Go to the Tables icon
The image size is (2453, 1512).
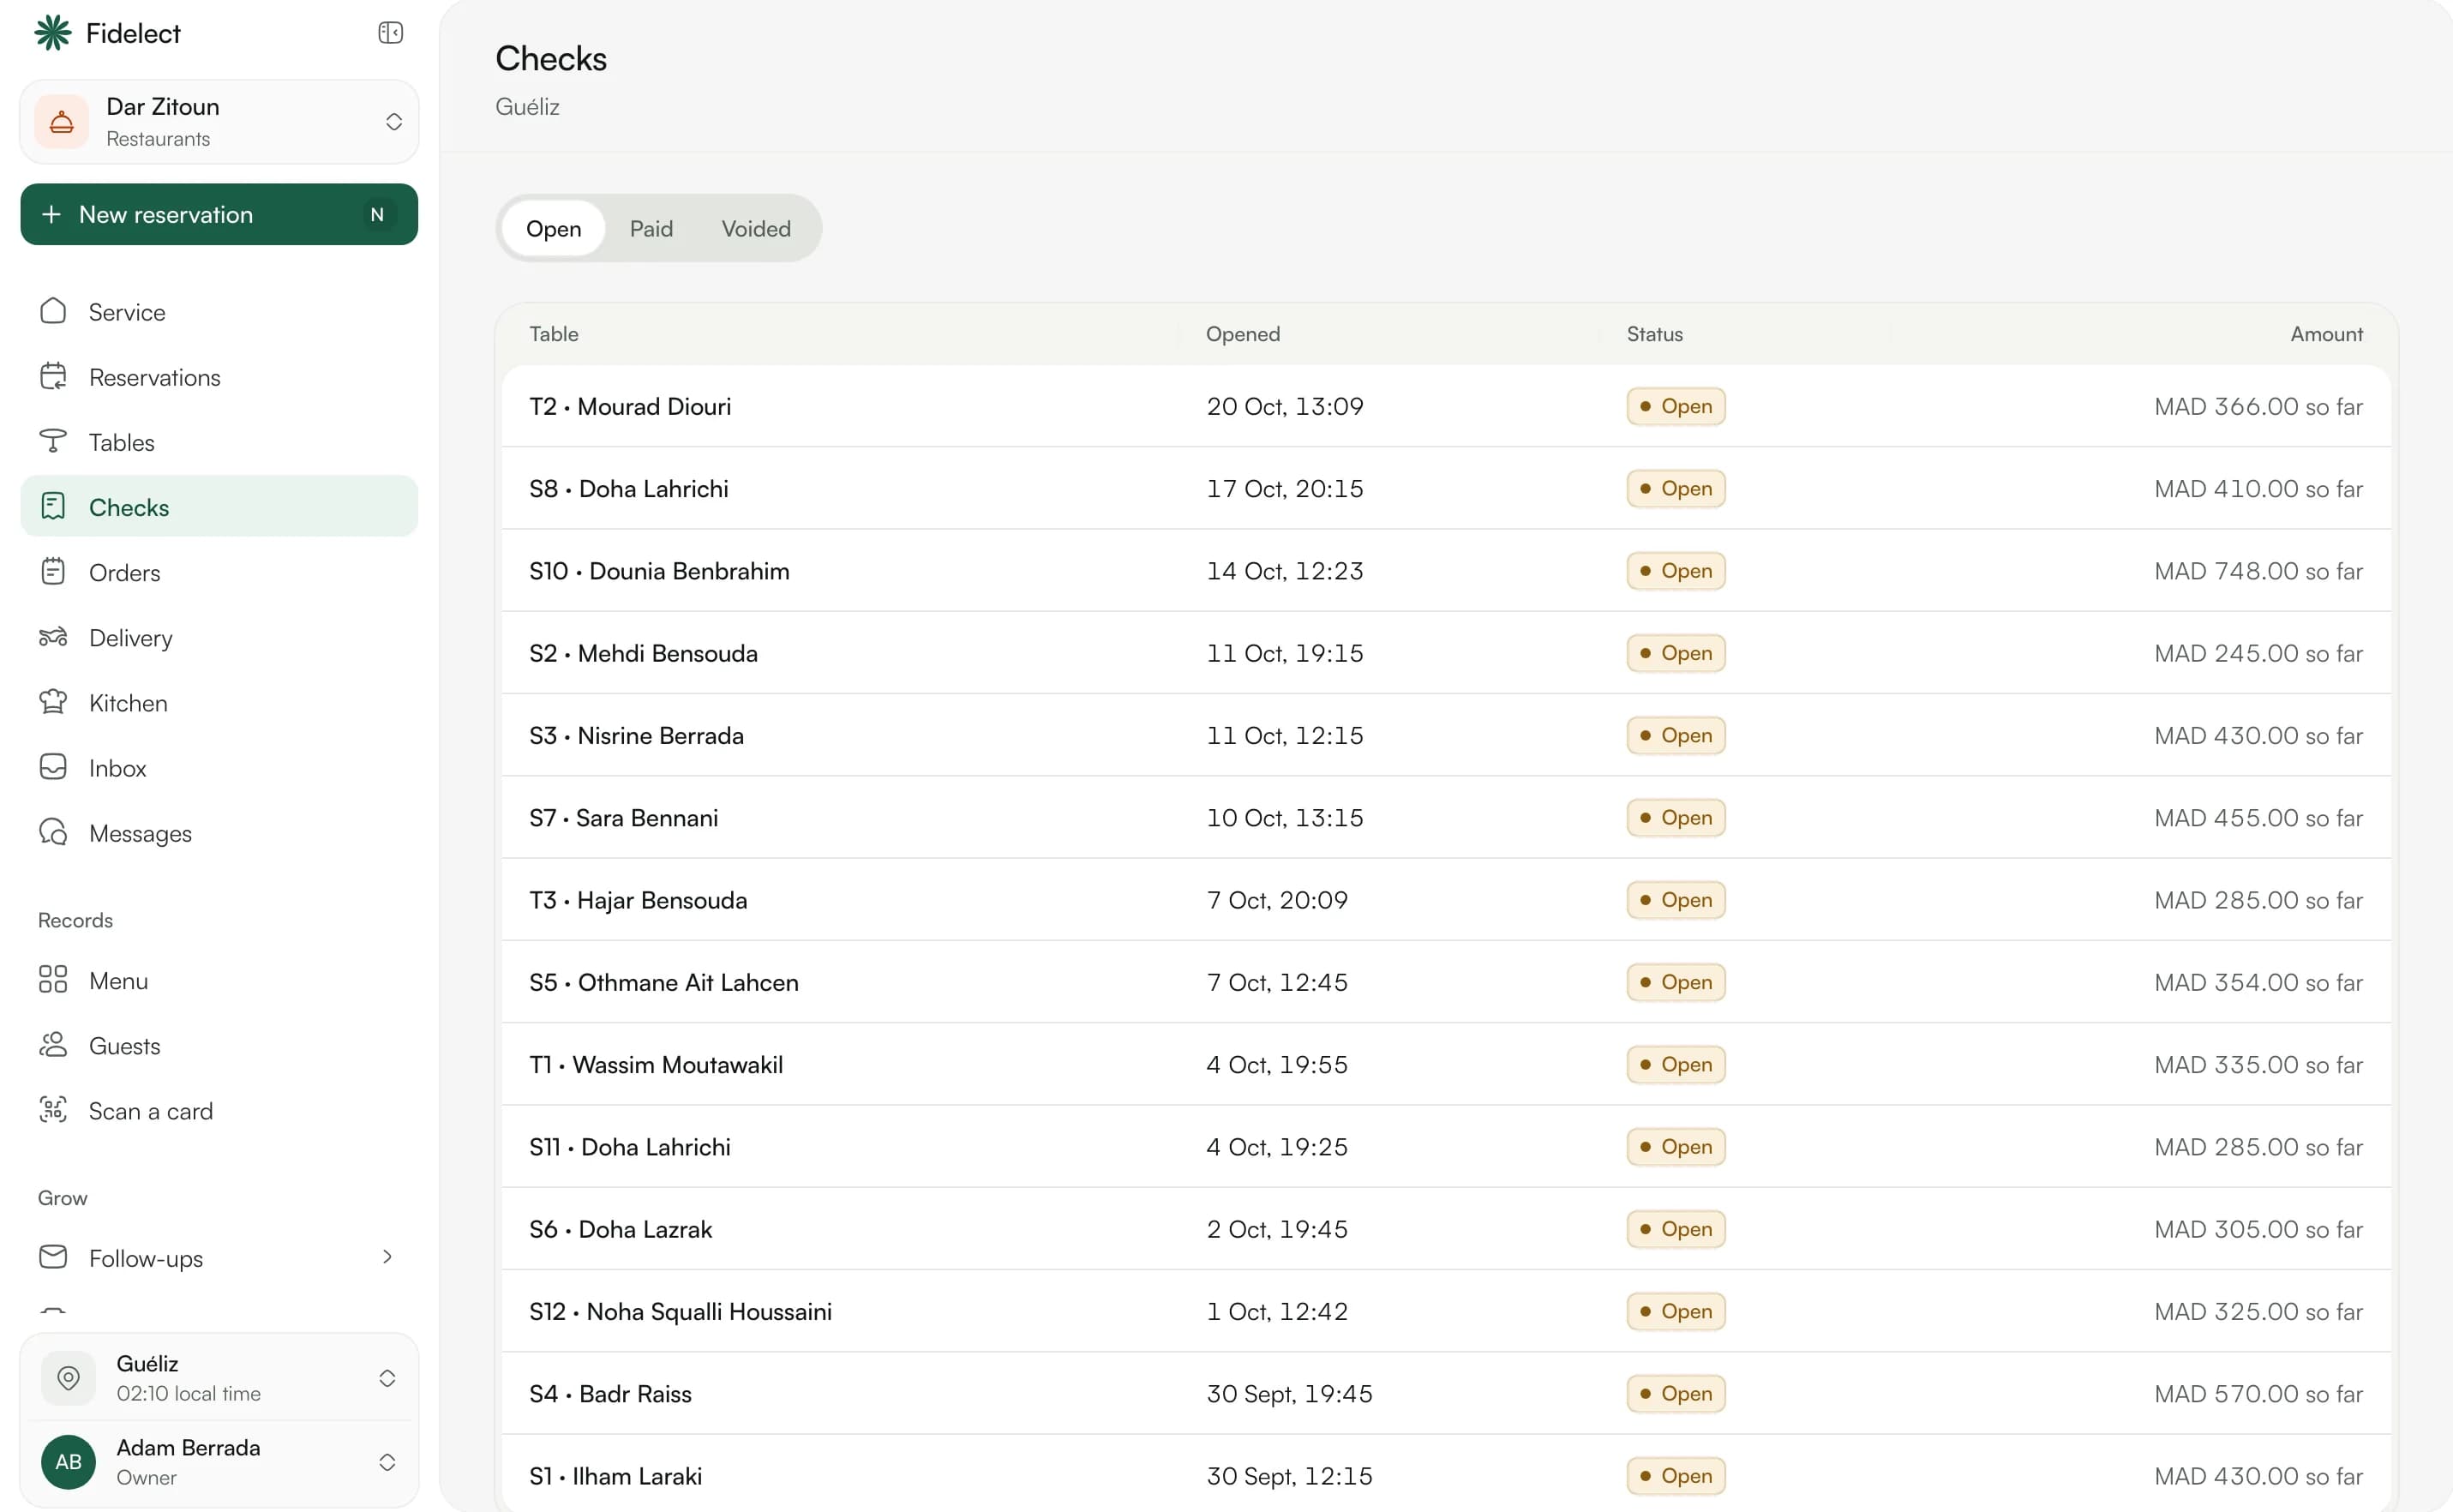(x=53, y=441)
